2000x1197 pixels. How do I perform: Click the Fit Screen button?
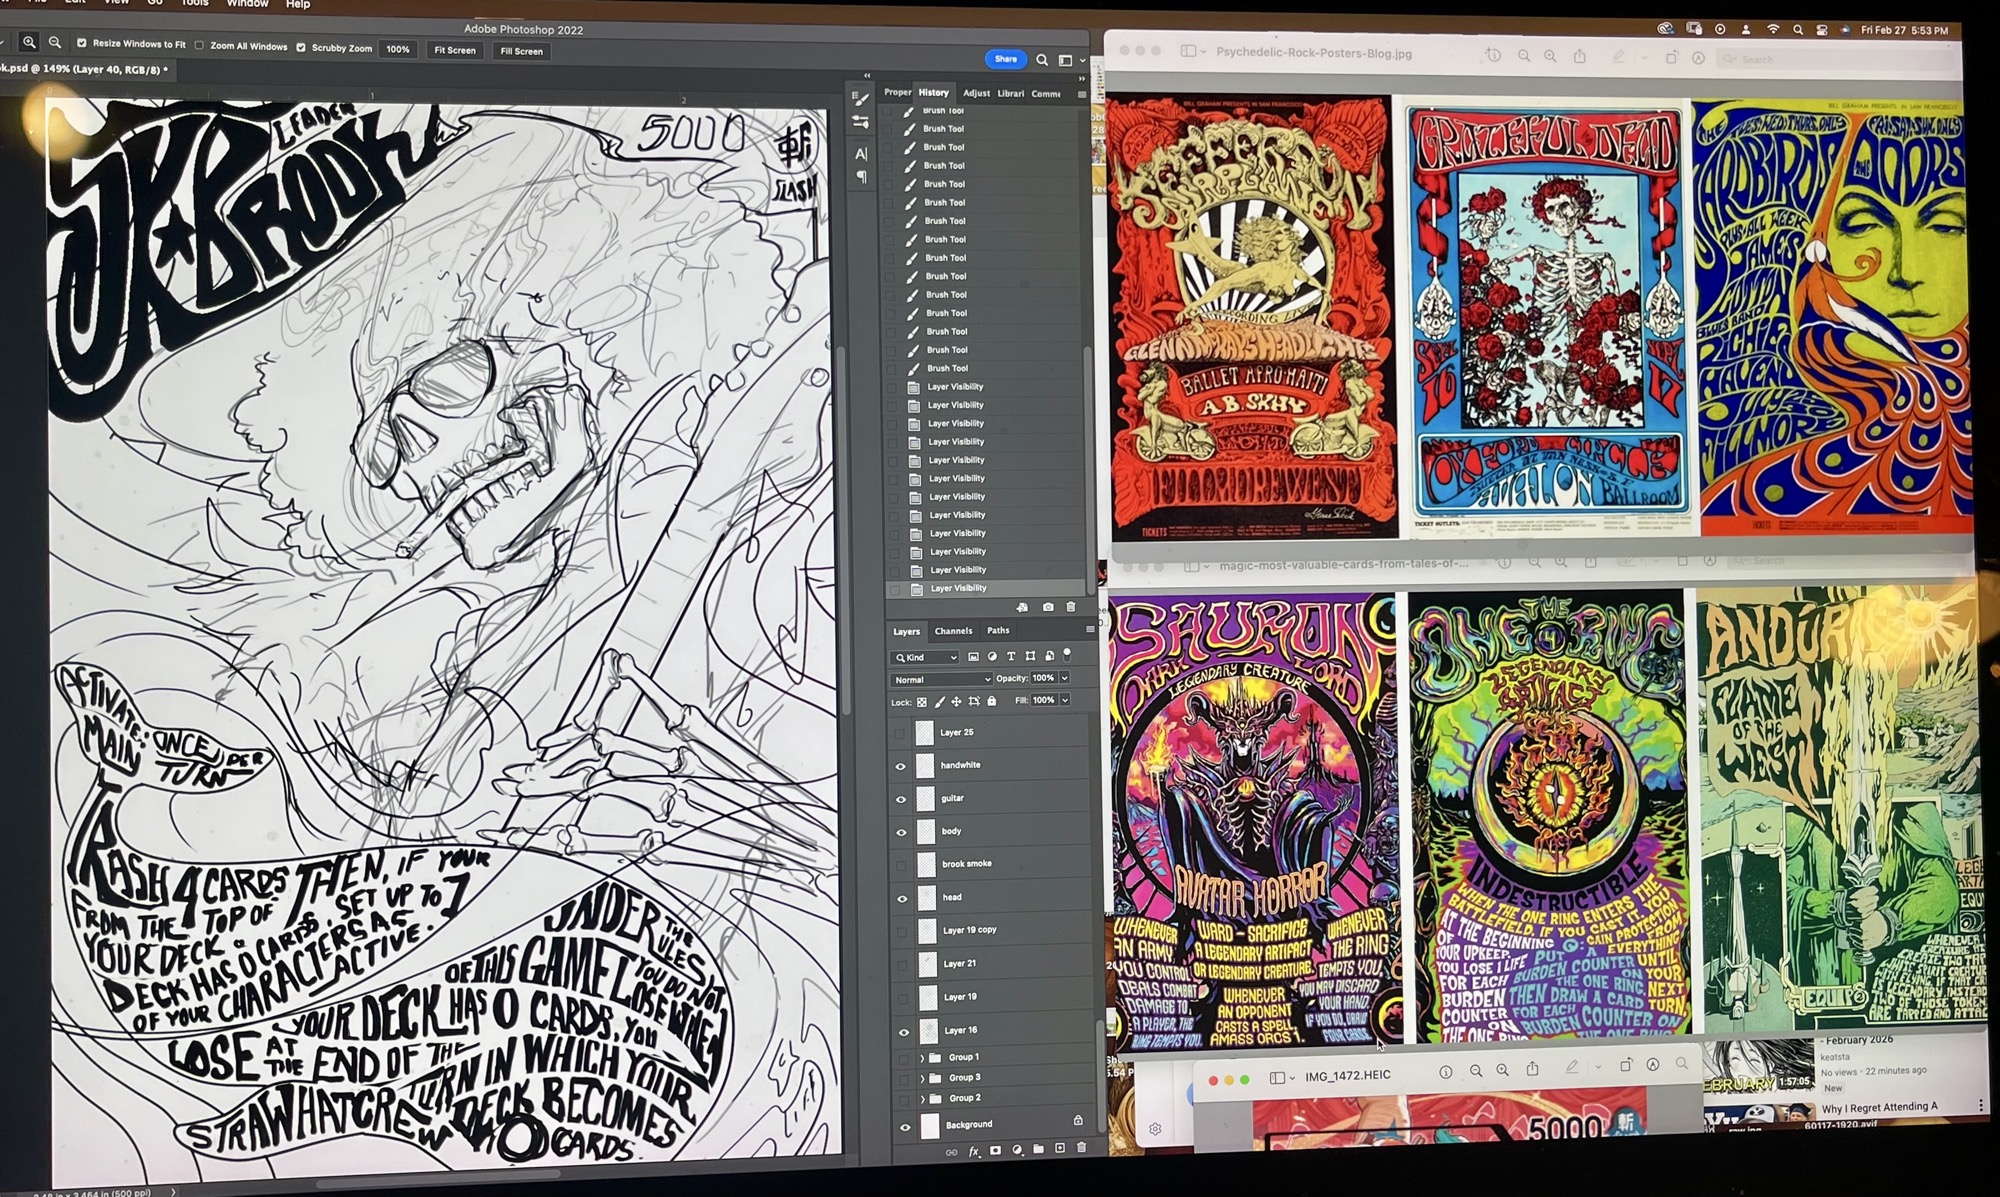454,50
